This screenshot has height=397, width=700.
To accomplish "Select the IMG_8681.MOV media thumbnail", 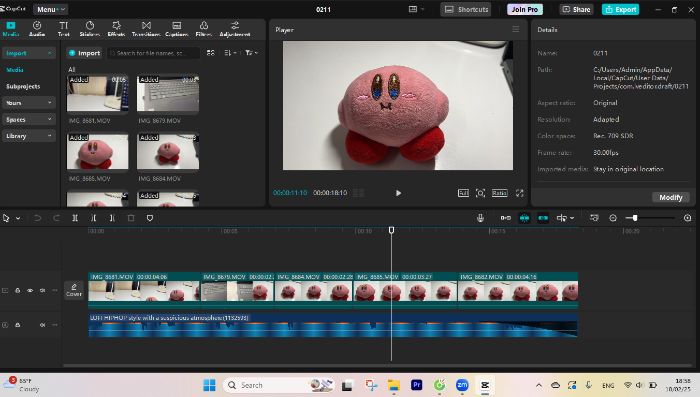I will point(97,93).
